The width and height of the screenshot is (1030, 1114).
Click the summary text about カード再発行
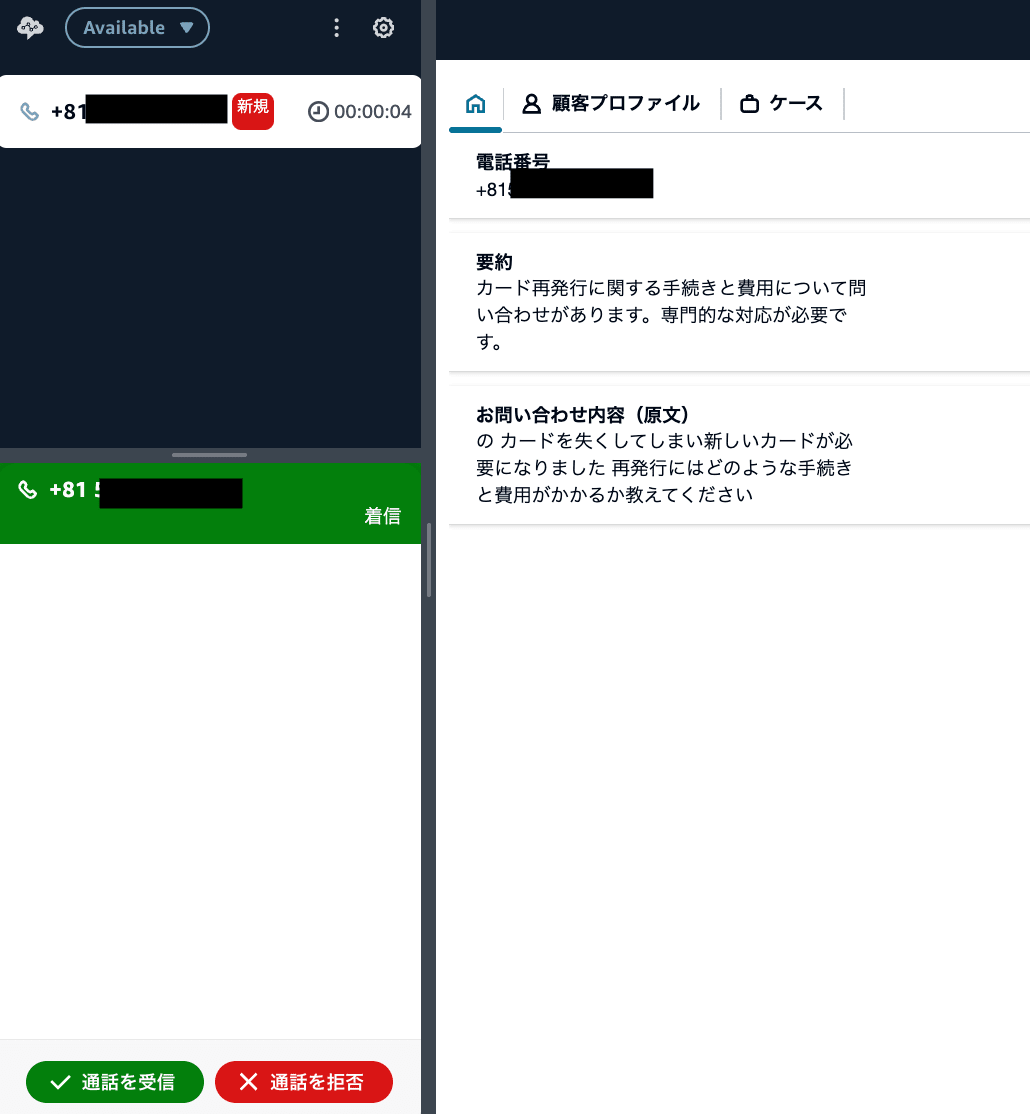[671, 315]
